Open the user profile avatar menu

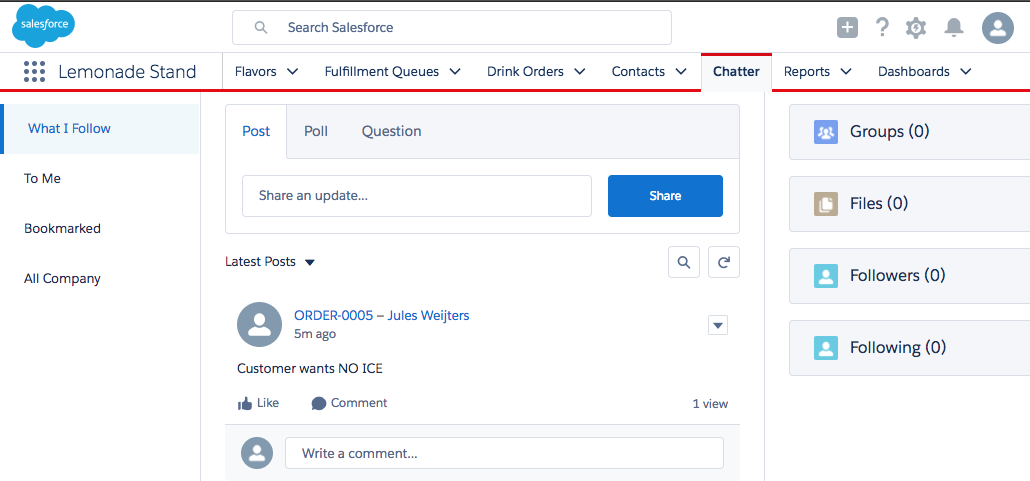997,28
